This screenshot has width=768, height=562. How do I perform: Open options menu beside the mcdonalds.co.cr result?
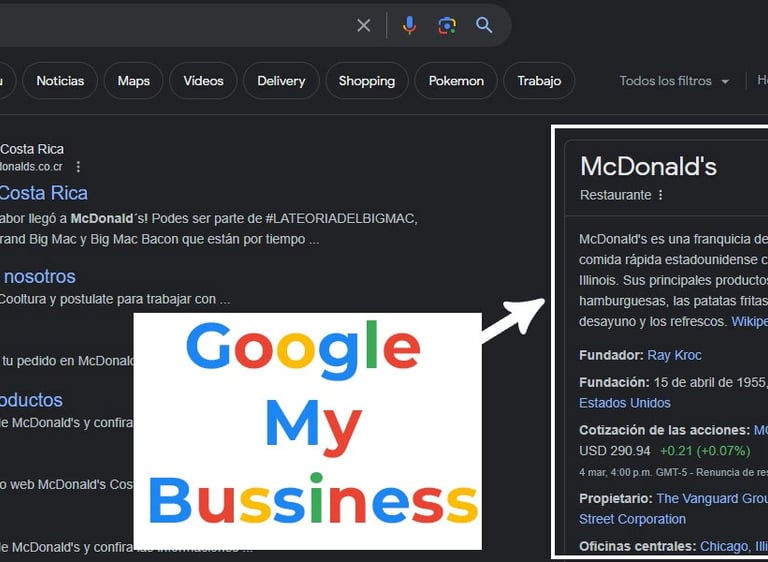78,167
